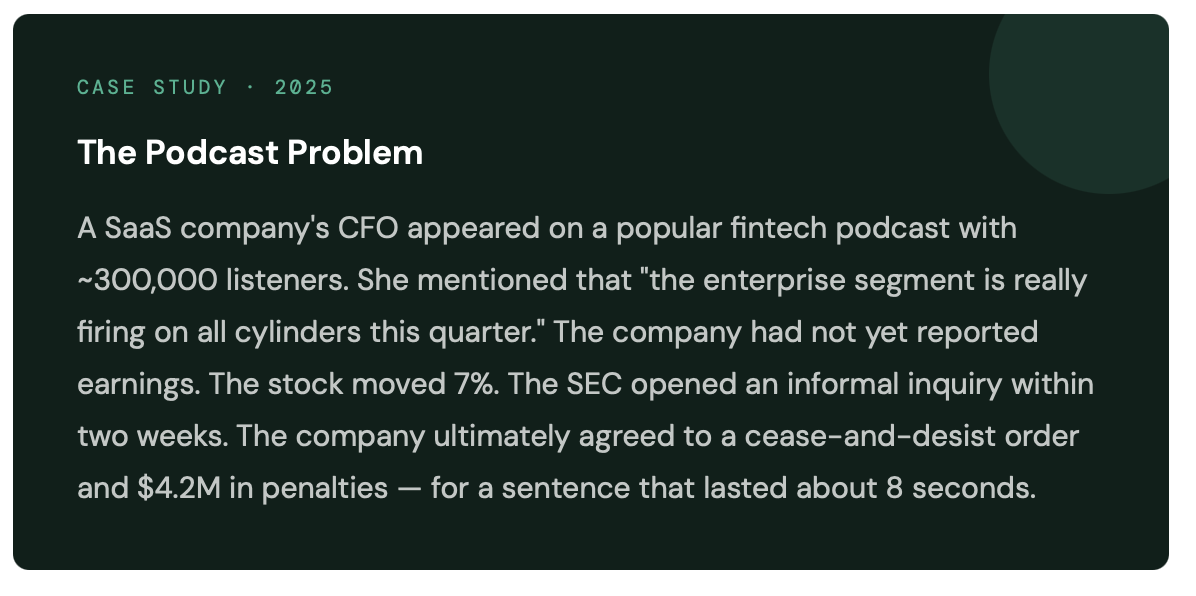Click the word "penalties" in last line
The height and width of the screenshot is (596, 1196).
point(320,488)
